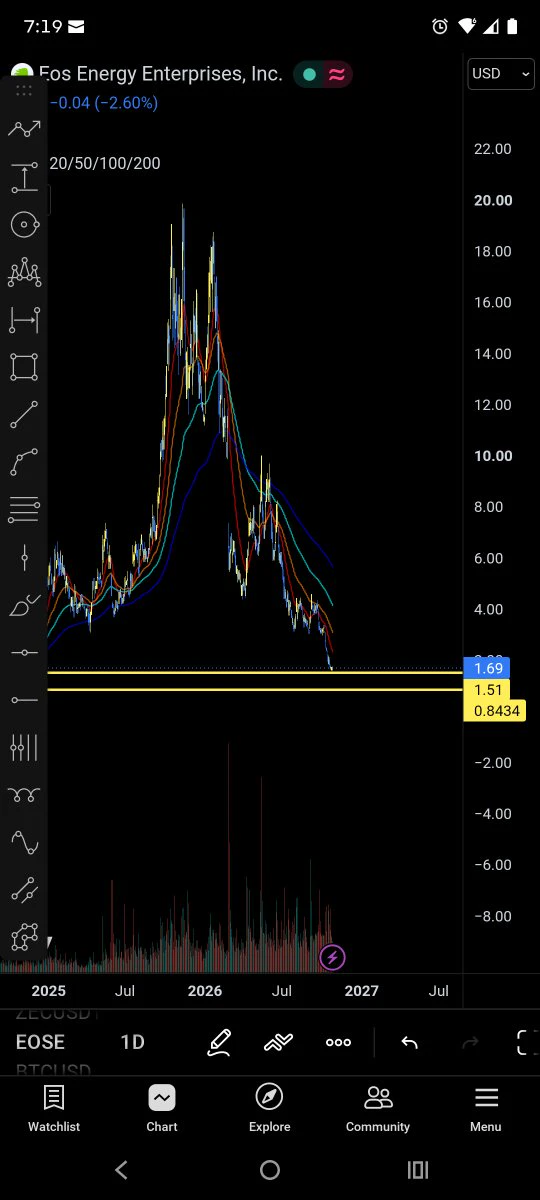
Task: Open the Community tab
Action: (x=378, y=1109)
